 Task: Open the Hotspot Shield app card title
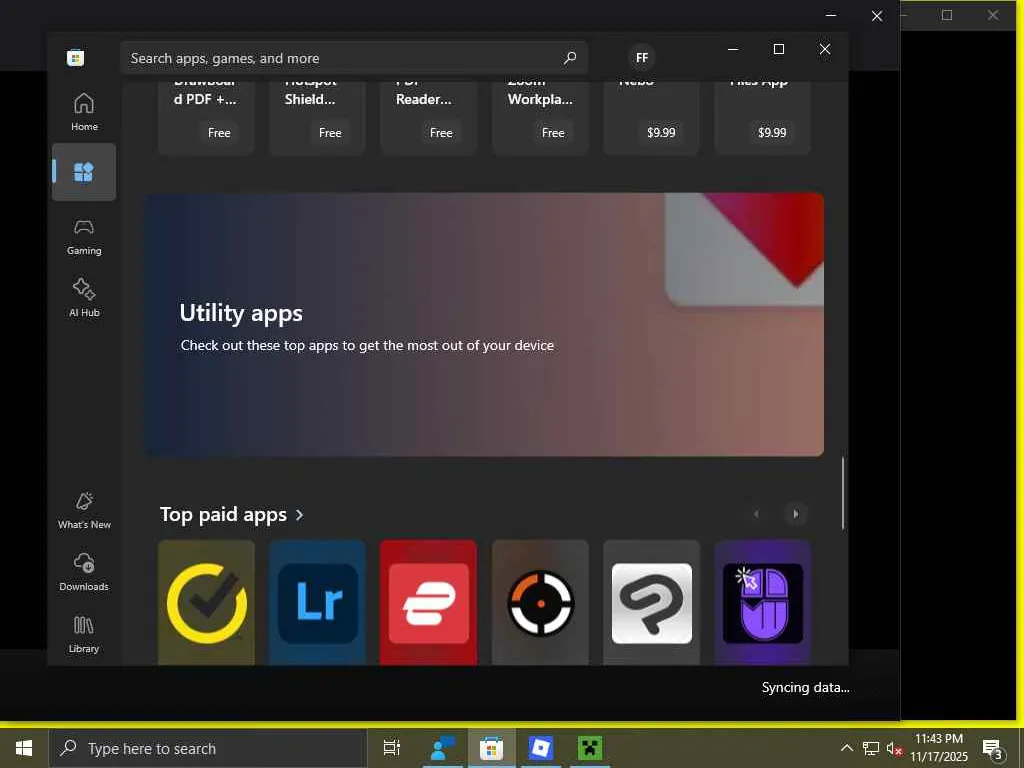click(310, 91)
